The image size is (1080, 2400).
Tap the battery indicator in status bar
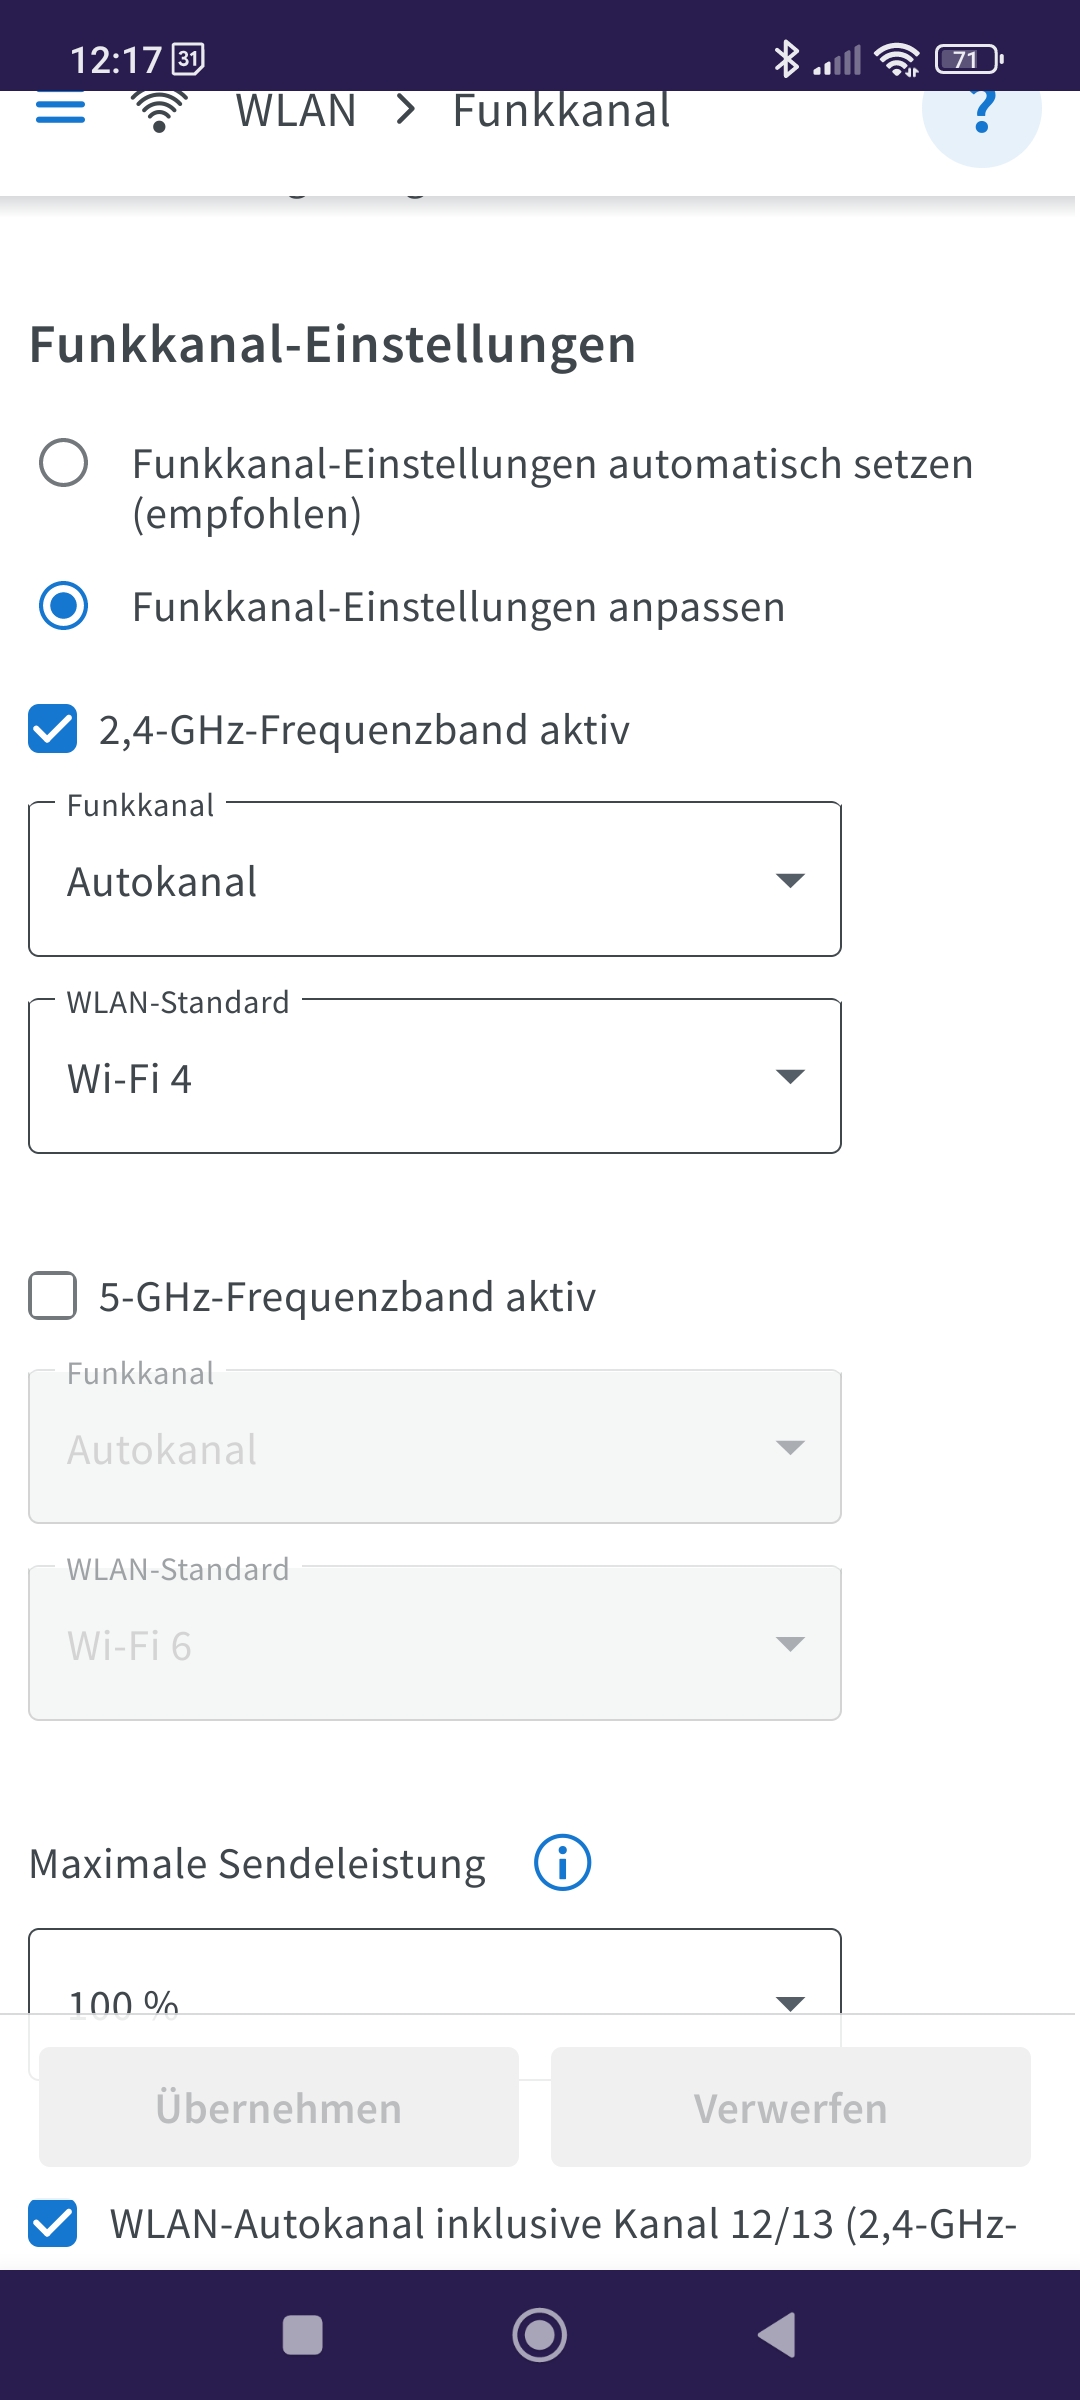point(968,59)
